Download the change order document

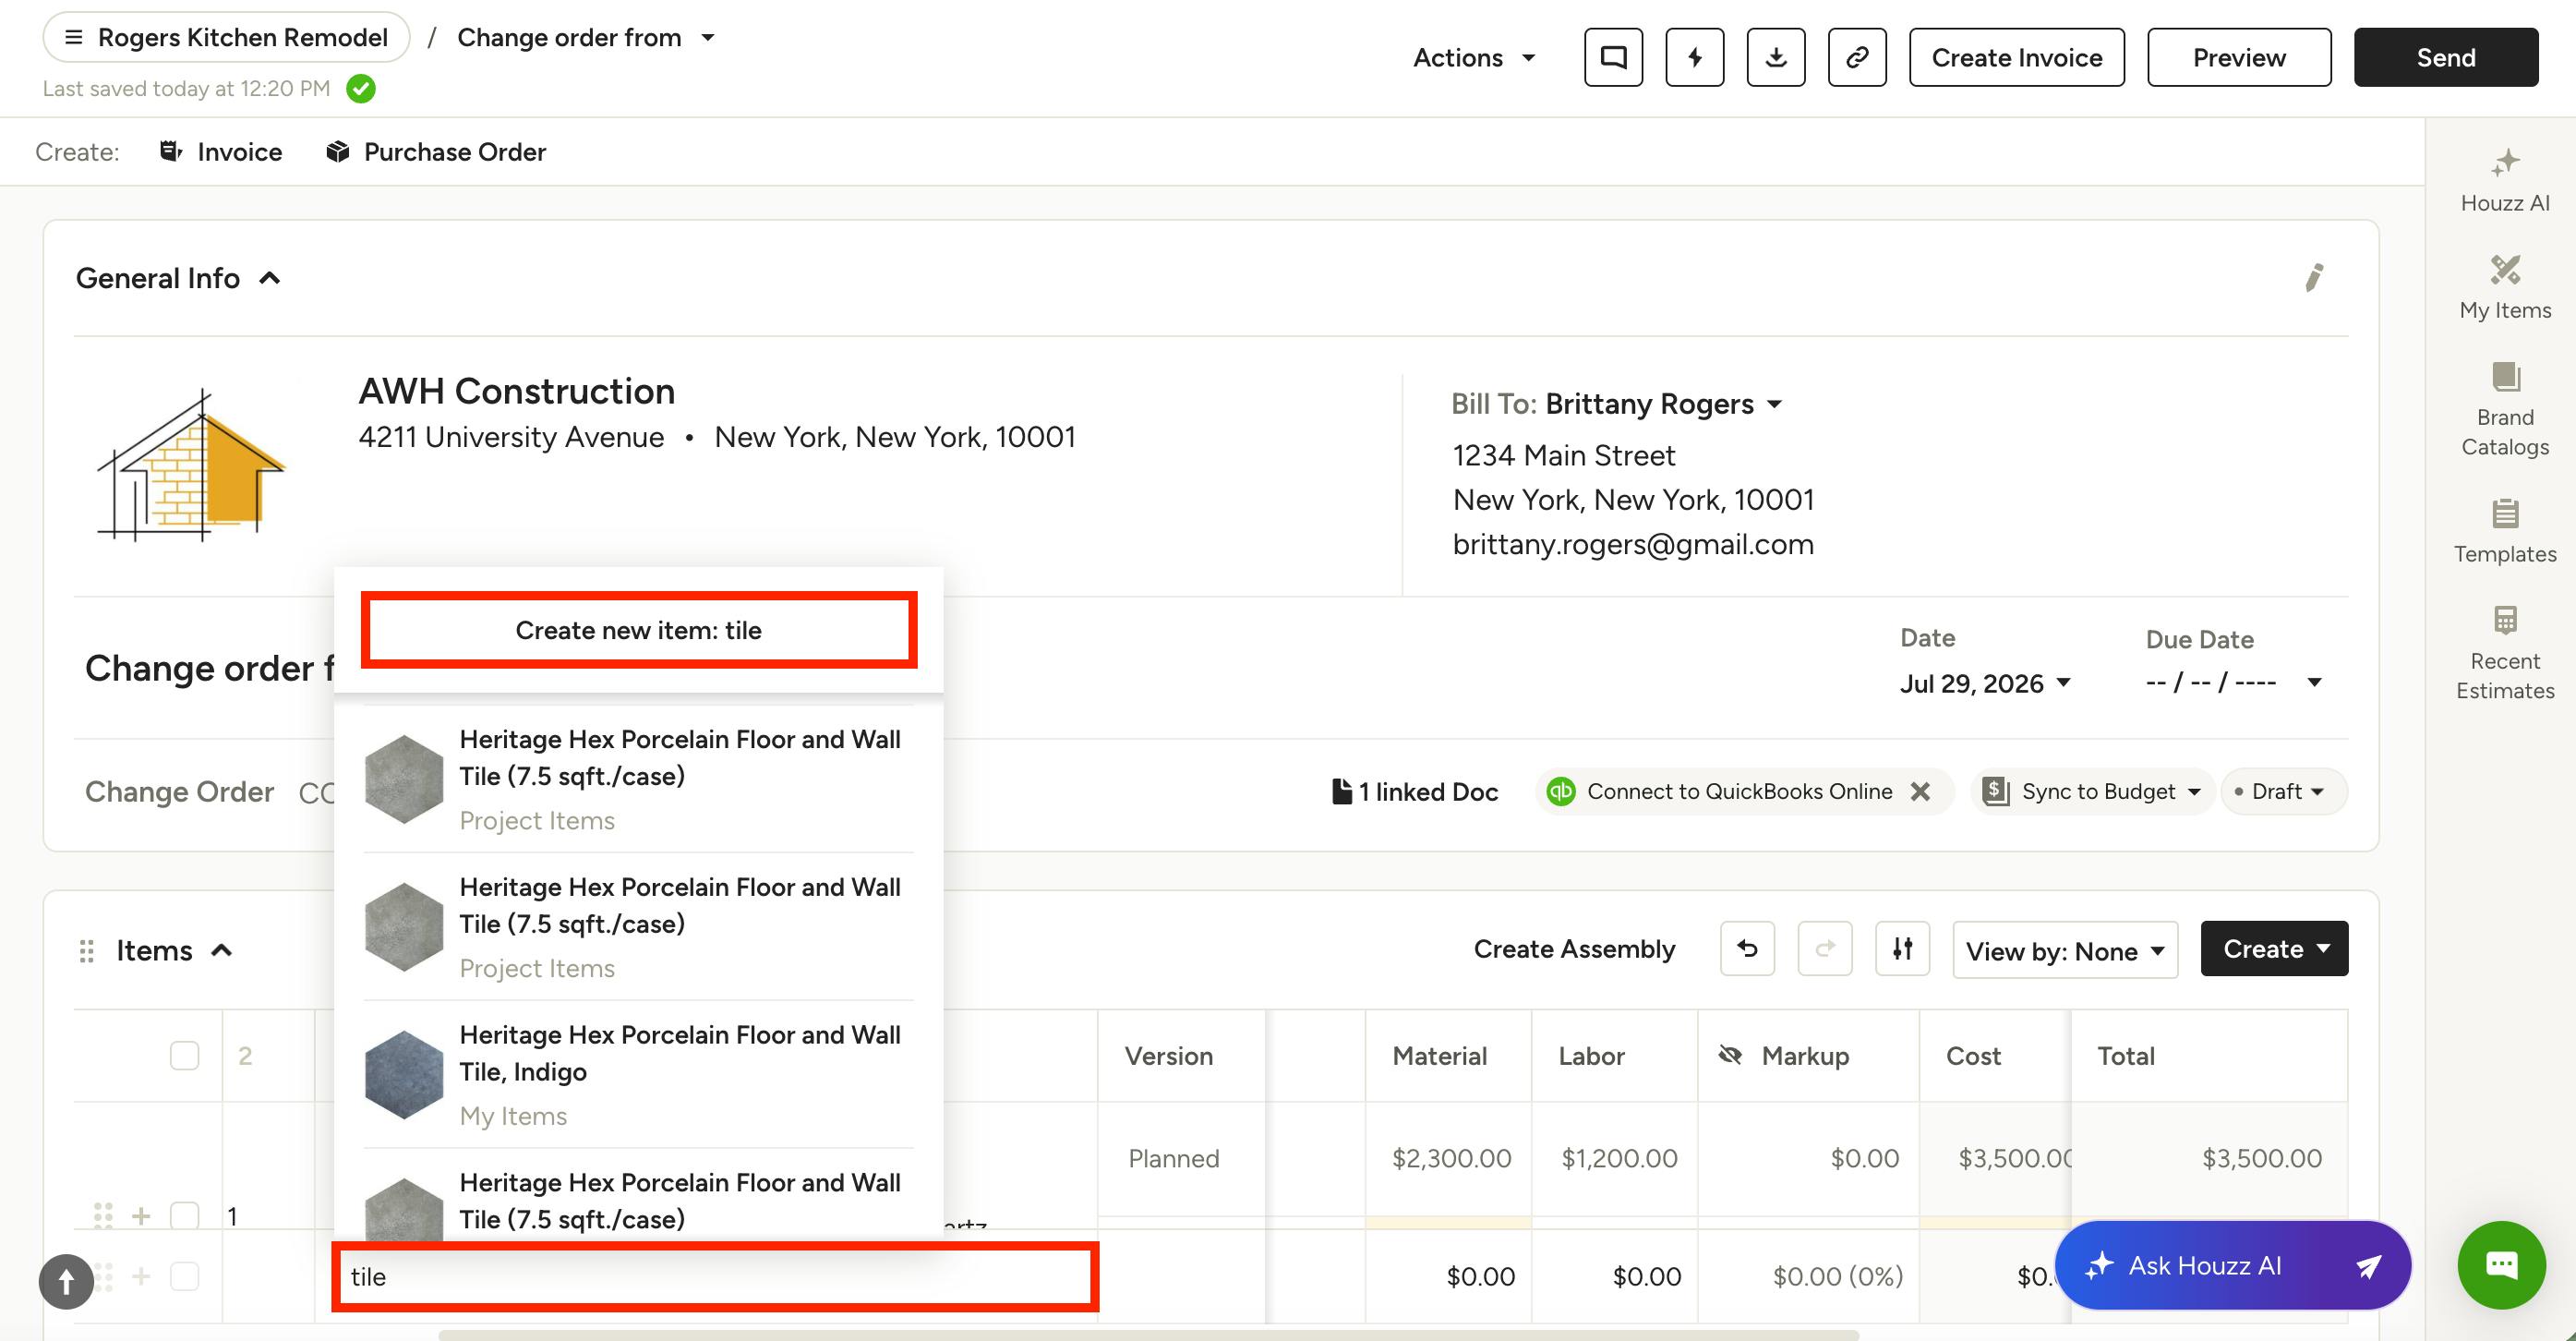1776,57
